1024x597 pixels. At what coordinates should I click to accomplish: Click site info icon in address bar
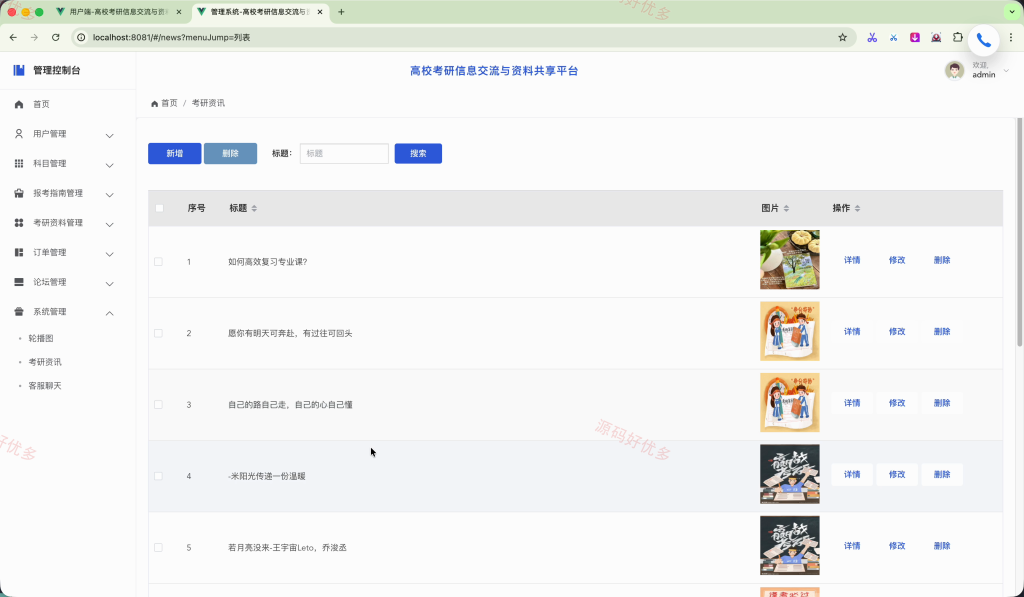pyautogui.click(x=81, y=37)
